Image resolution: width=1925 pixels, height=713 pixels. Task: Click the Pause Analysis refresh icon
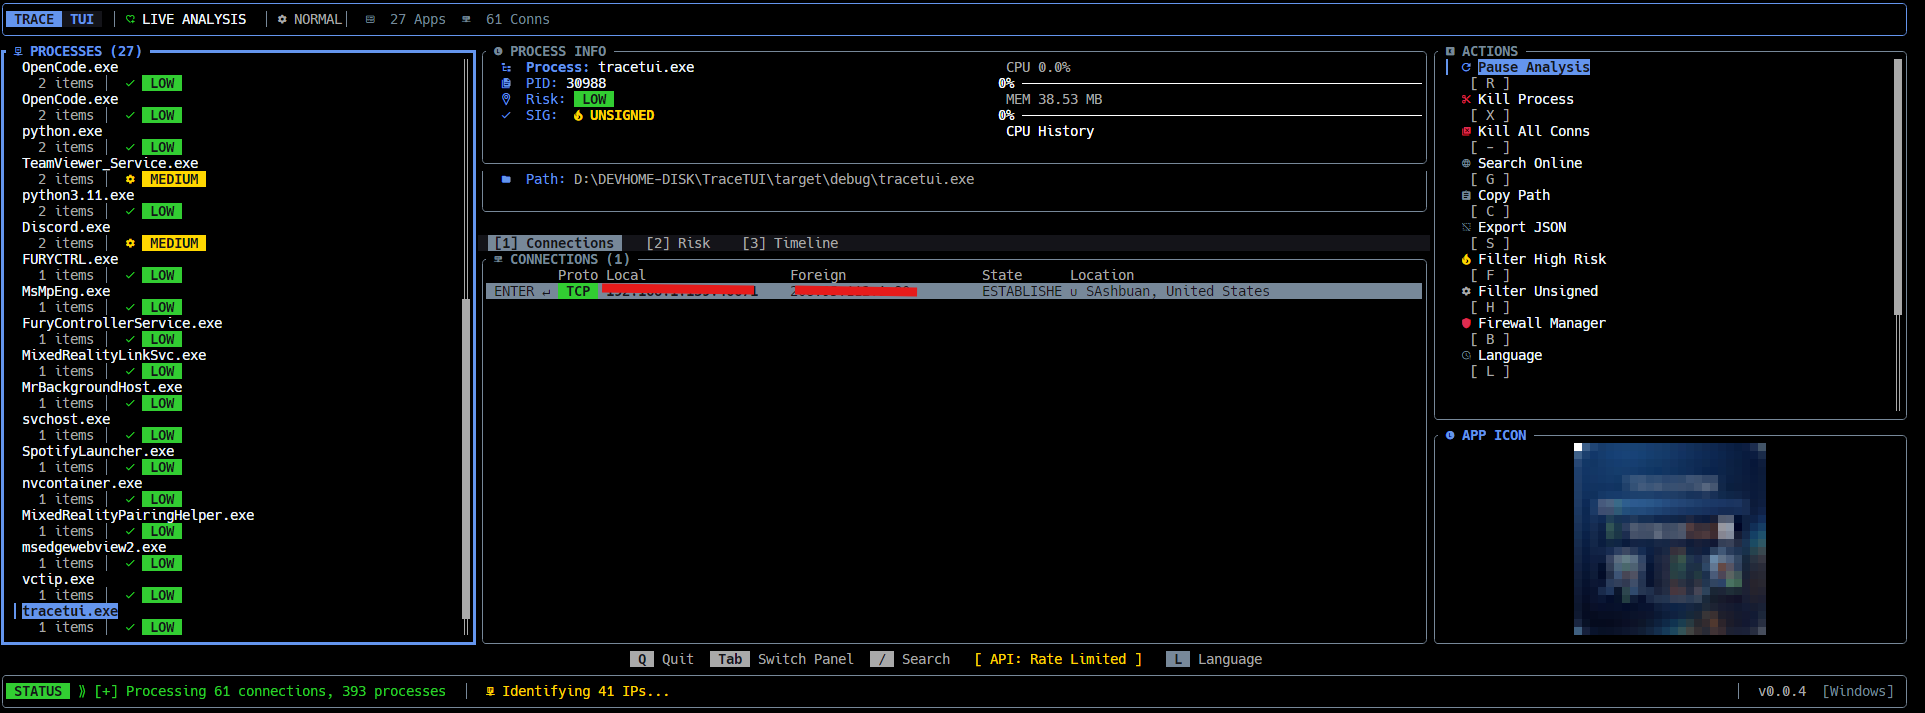1466,68
